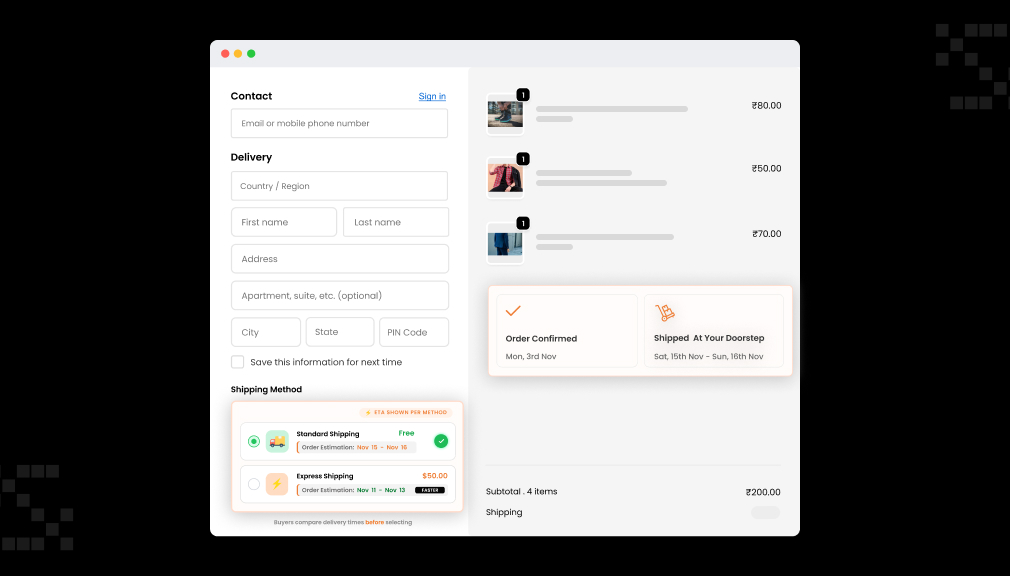The height and width of the screenshot is (576, 1010).
Task: Click the quantity badge on the ₹70.00 item
Action: point(523,223)
